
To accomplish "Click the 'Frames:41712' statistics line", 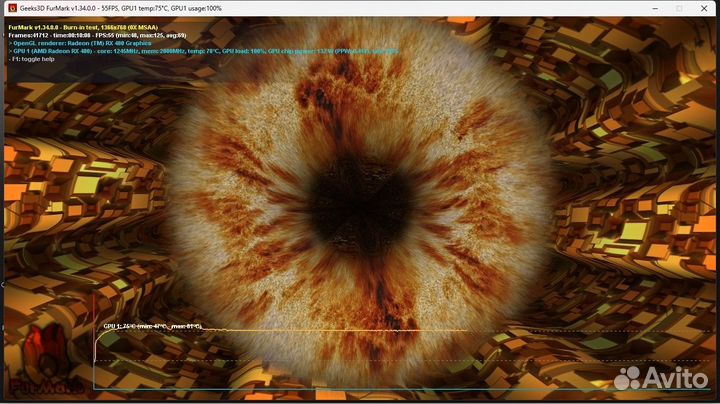I will click(x=97, y=35).
